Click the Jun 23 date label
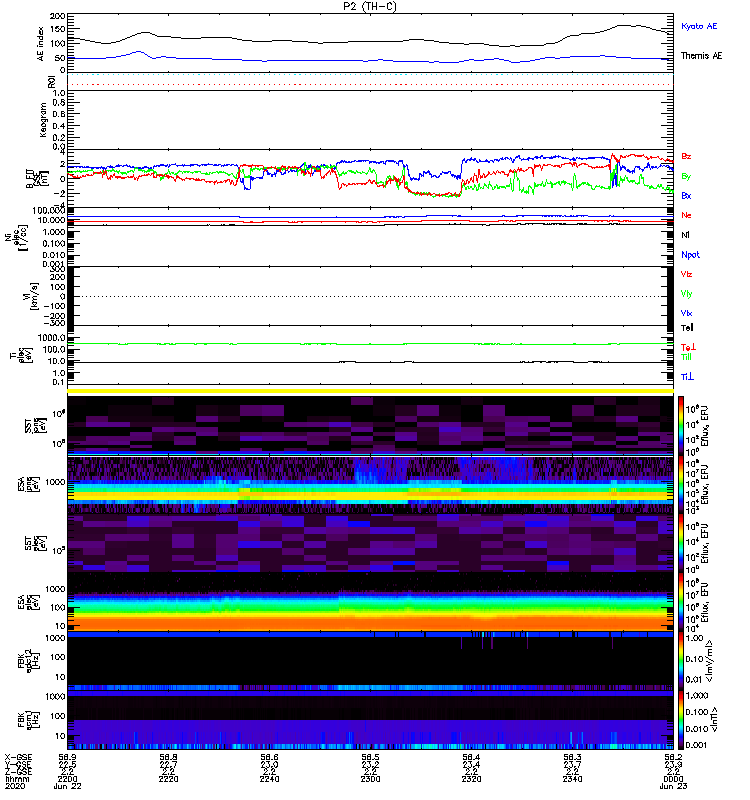 point(673,786)
